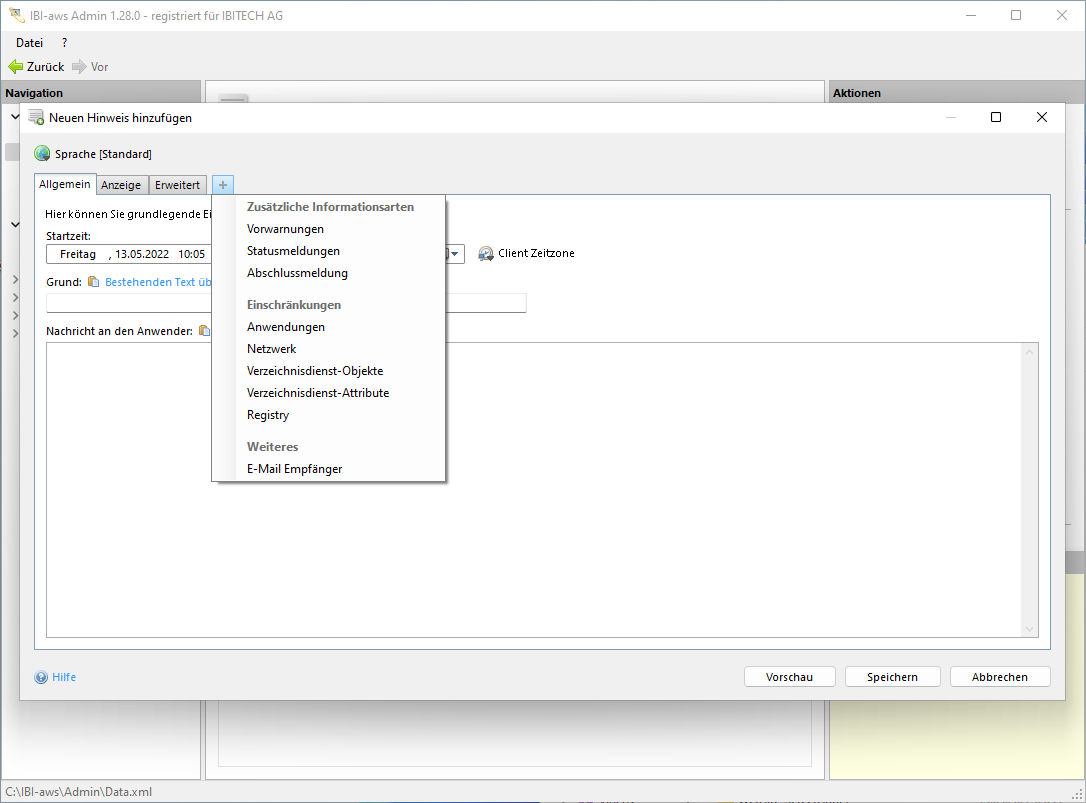Click the paste icon beside Grund
The width and height of the screenshot is (1086, 803).
(x=93, y=282)
